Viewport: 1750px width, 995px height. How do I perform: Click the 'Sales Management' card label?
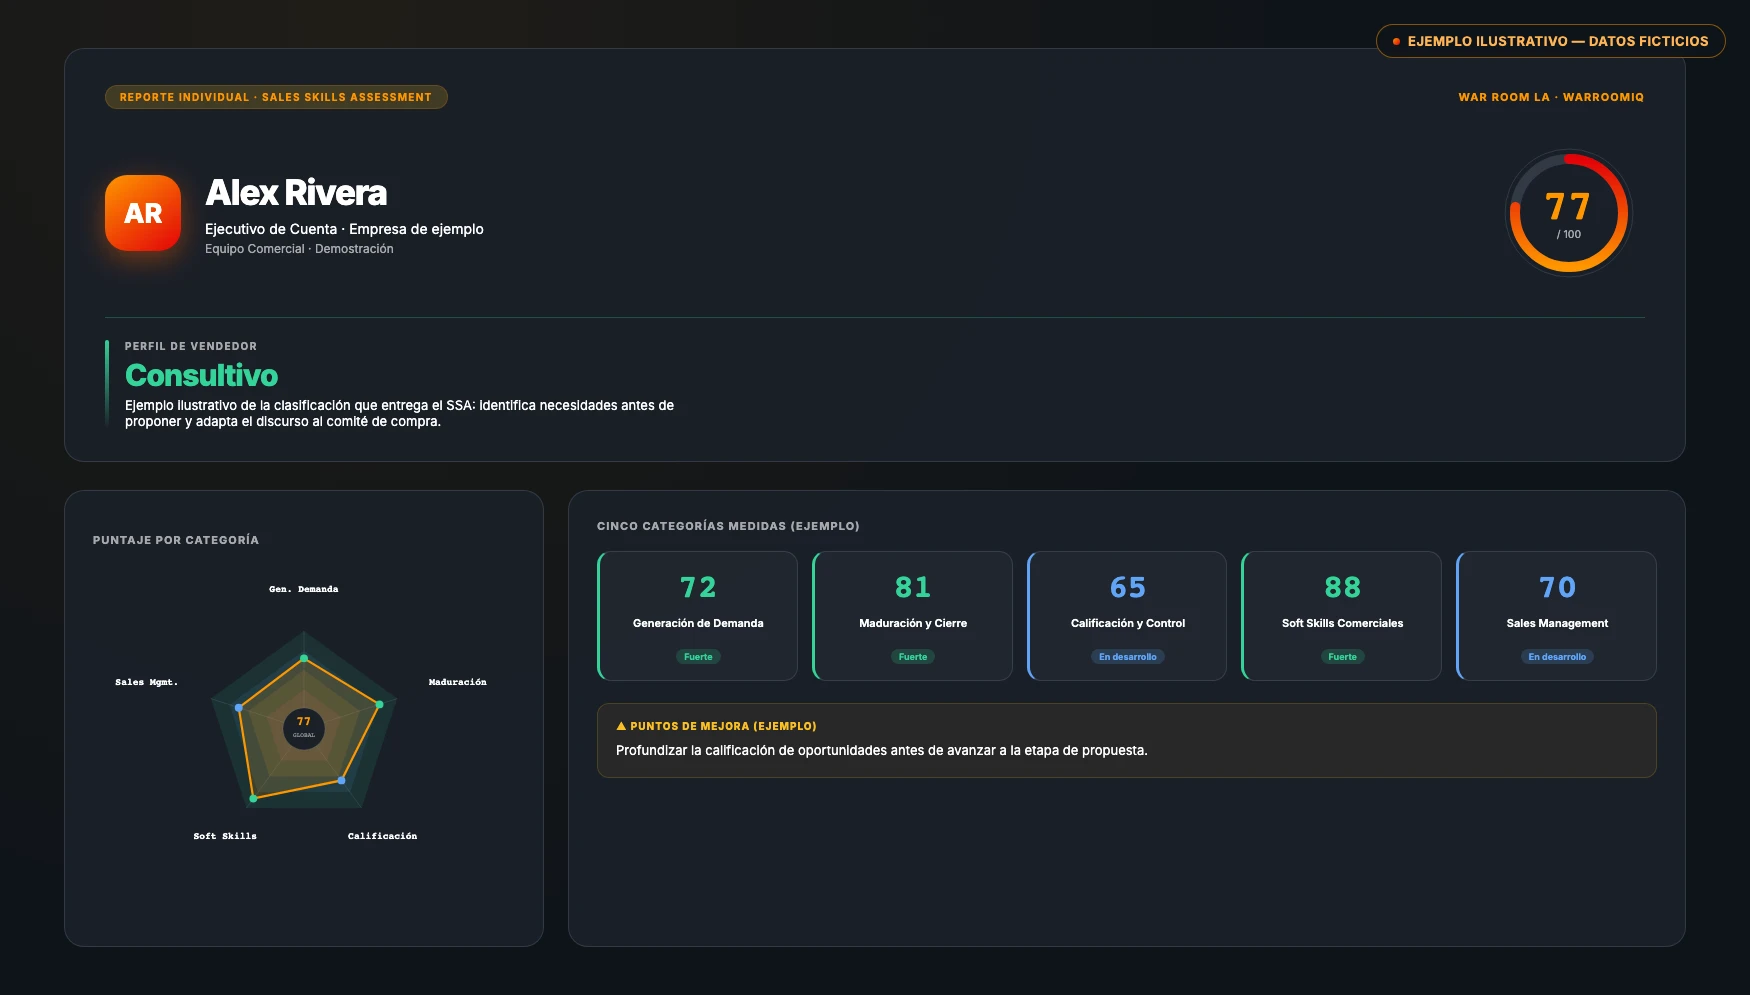1557,623
